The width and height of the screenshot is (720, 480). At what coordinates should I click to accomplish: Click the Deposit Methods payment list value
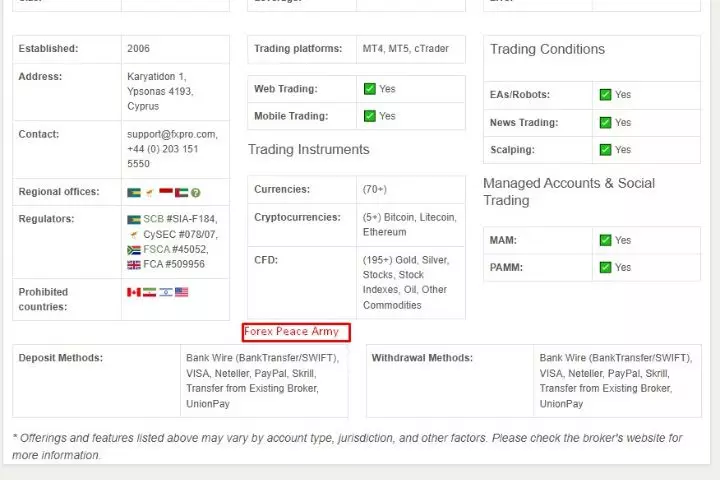[263, 381]
